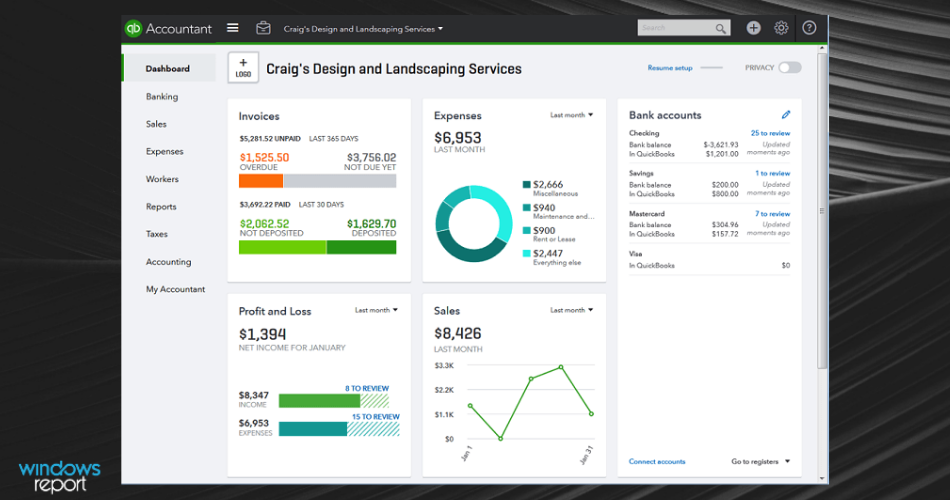Viewport: 950px width, 500px height.
Task: Open Accounting in the sidebar
Action: coord(168,262)
